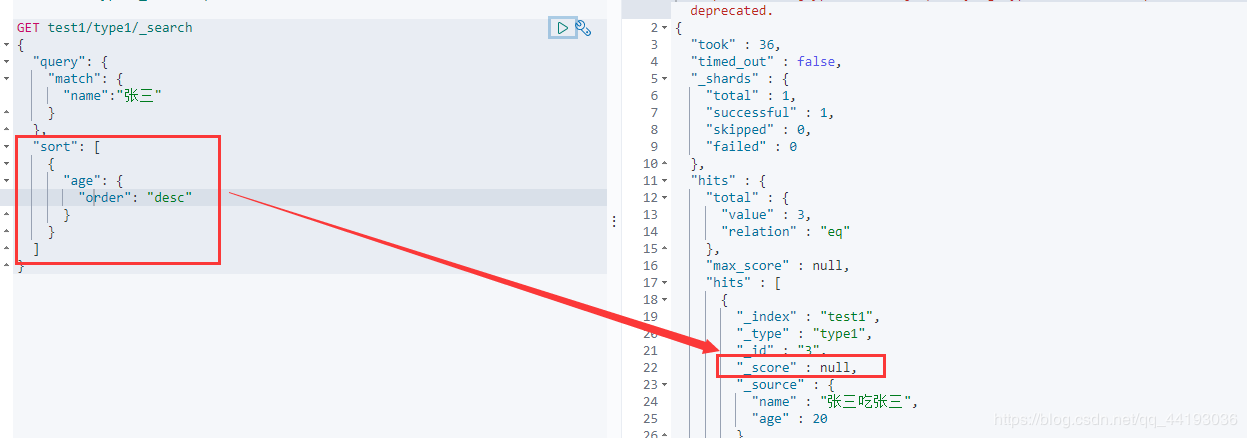The height and width of the screenshot is (438, 1247).
Task: Collapse the request body opening brace
Action: point(6,45)
